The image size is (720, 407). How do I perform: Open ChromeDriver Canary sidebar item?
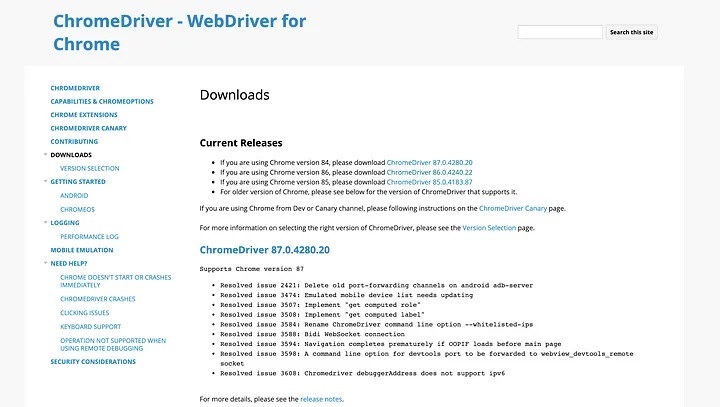[x=89, y=128]
